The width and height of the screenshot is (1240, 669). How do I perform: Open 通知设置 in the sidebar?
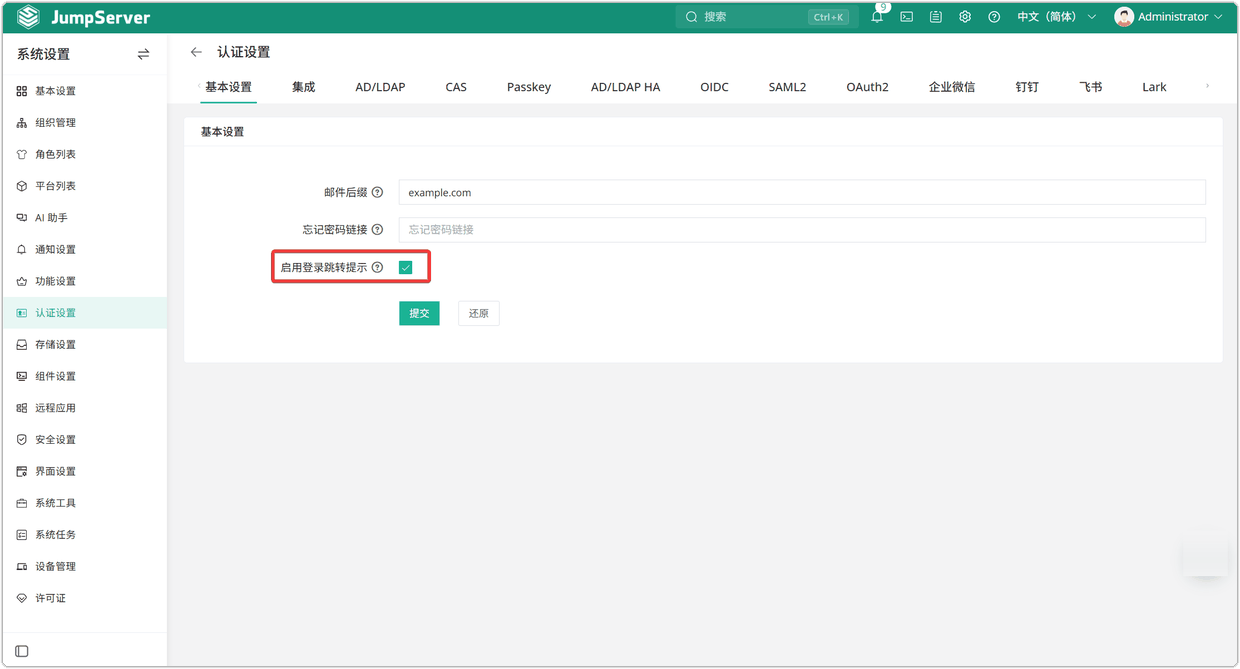[84, 250]
